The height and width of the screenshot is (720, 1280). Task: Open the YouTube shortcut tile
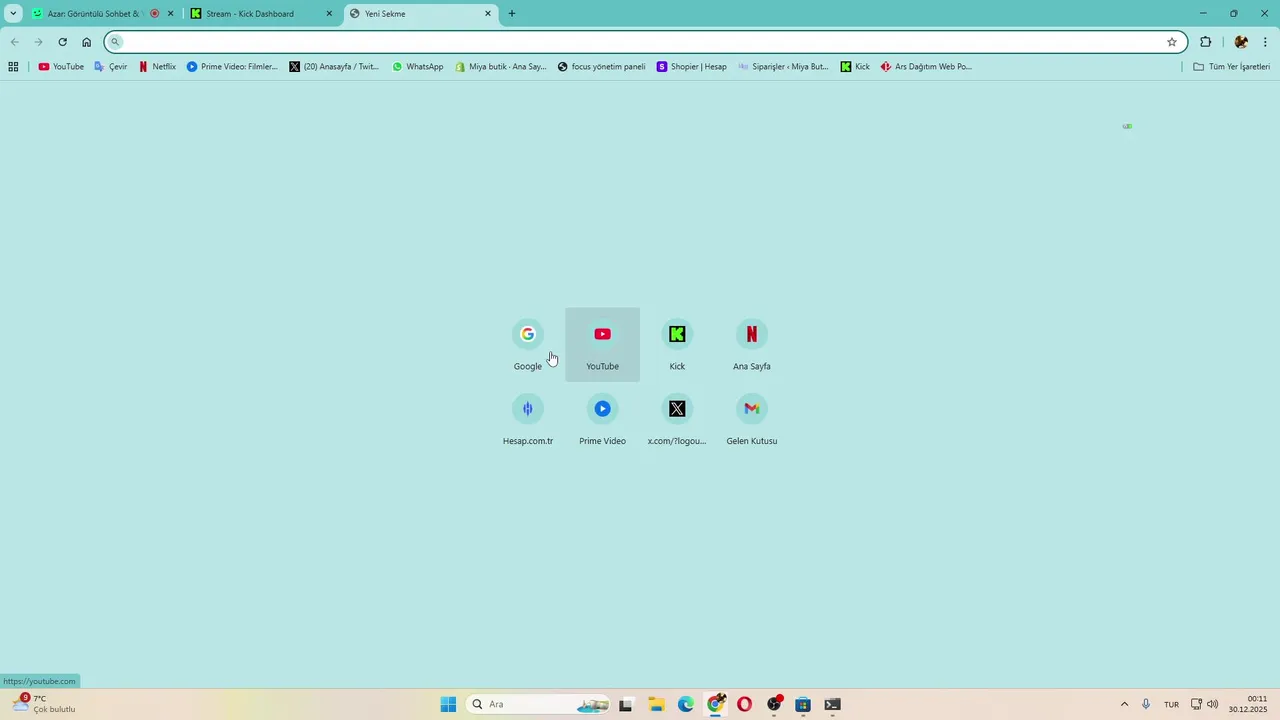[602, 345]
